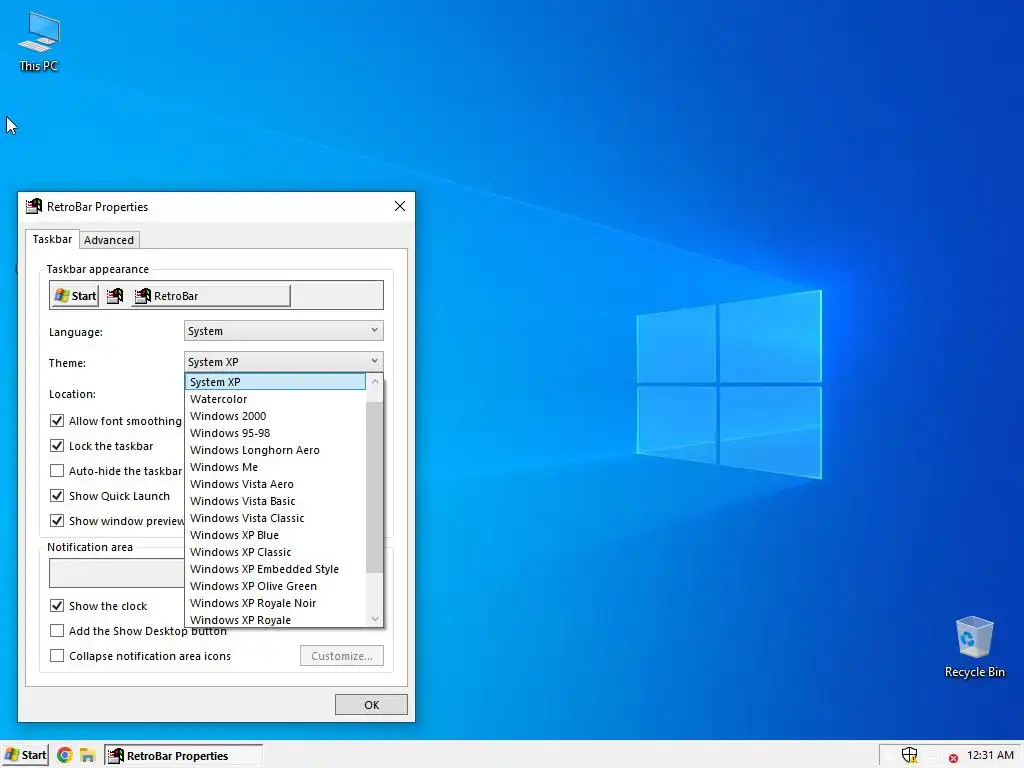Choose Windows Longhorn Aero theme
The height and width of the screenshot is (768, 1024).
tap(275, 450)
